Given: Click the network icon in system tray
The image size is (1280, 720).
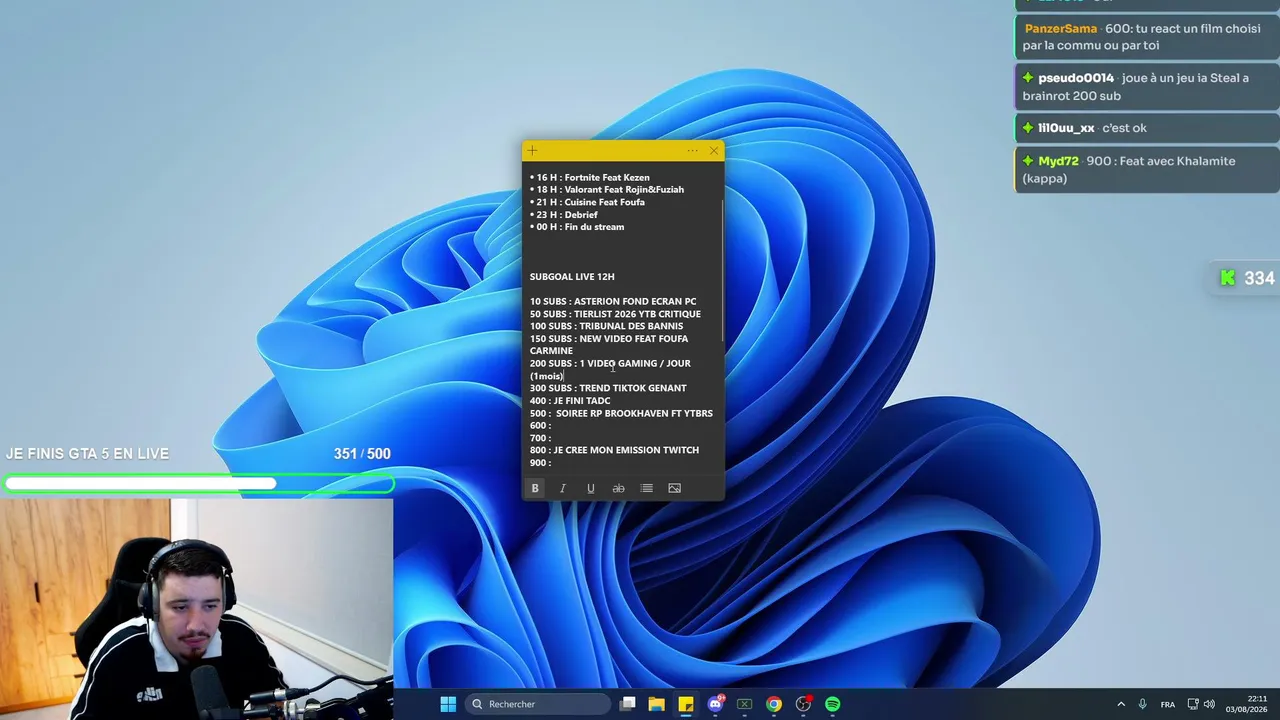Looking at the screenshot, I should click(1193, 704).
